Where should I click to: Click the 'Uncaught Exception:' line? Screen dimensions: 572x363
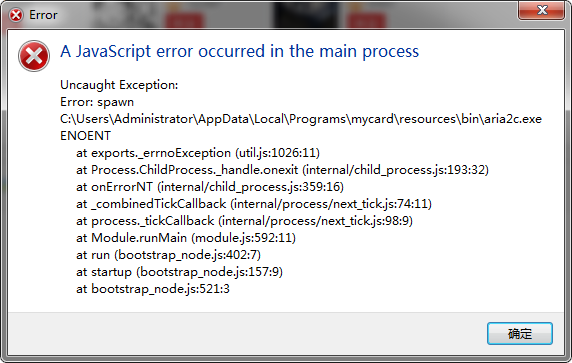click(119, 85)
